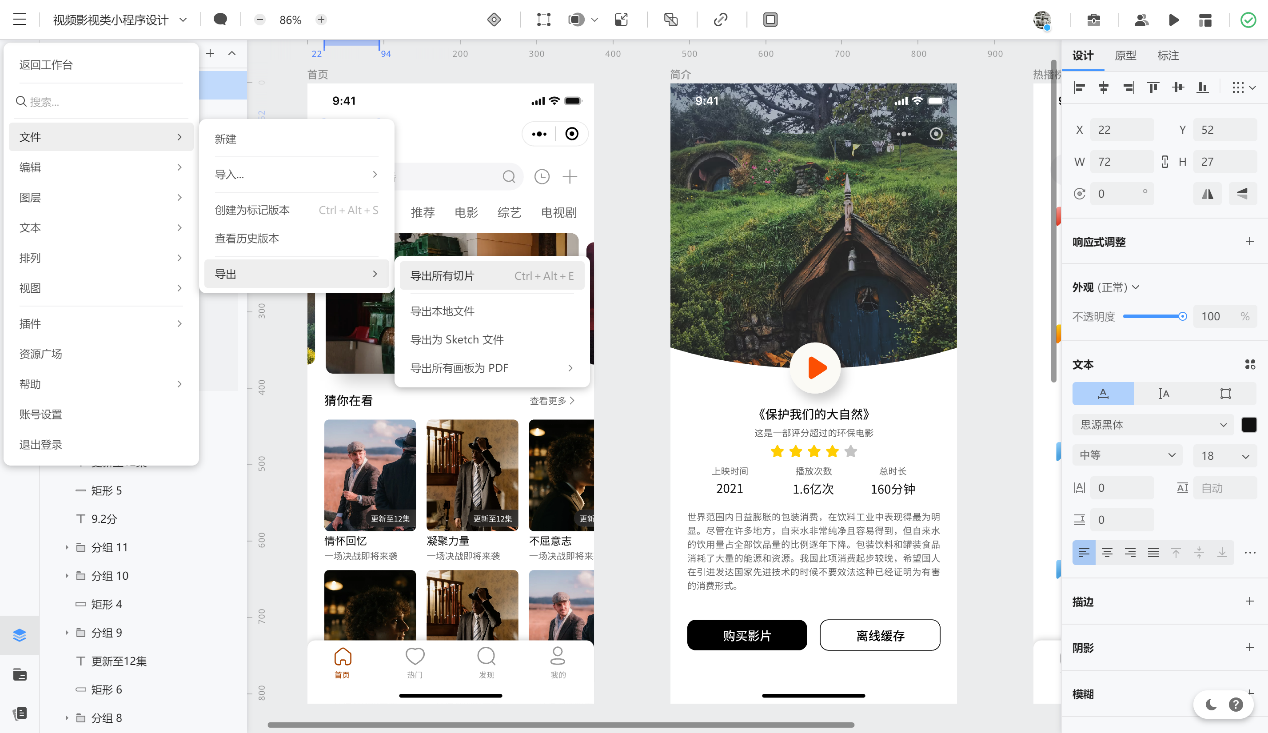Select auto-width text mode

(x=1103, y=394)
